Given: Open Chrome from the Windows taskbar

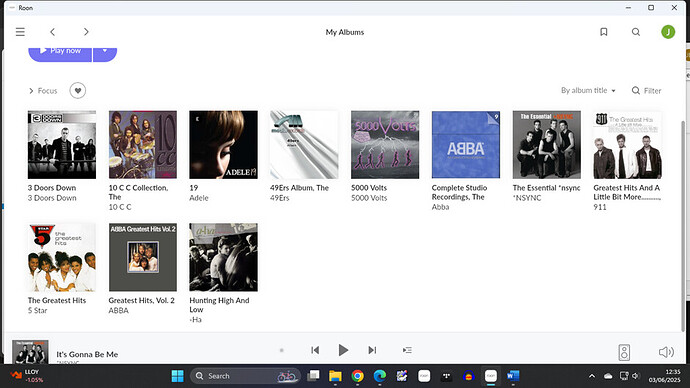Looking at the screenshot, I should [358, 376].
